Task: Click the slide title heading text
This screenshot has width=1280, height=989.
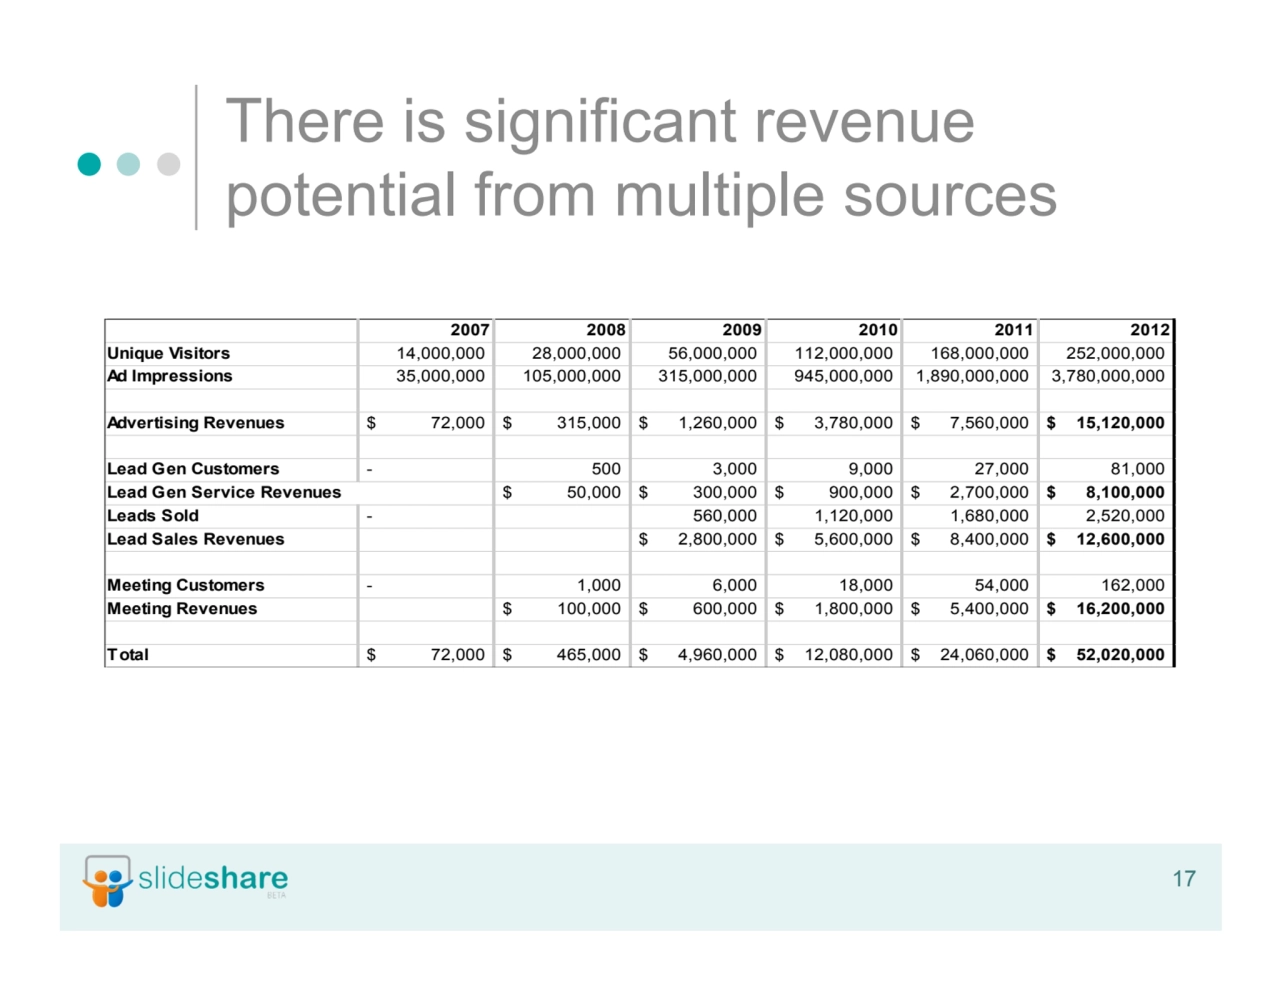Action: pos(641,157)
